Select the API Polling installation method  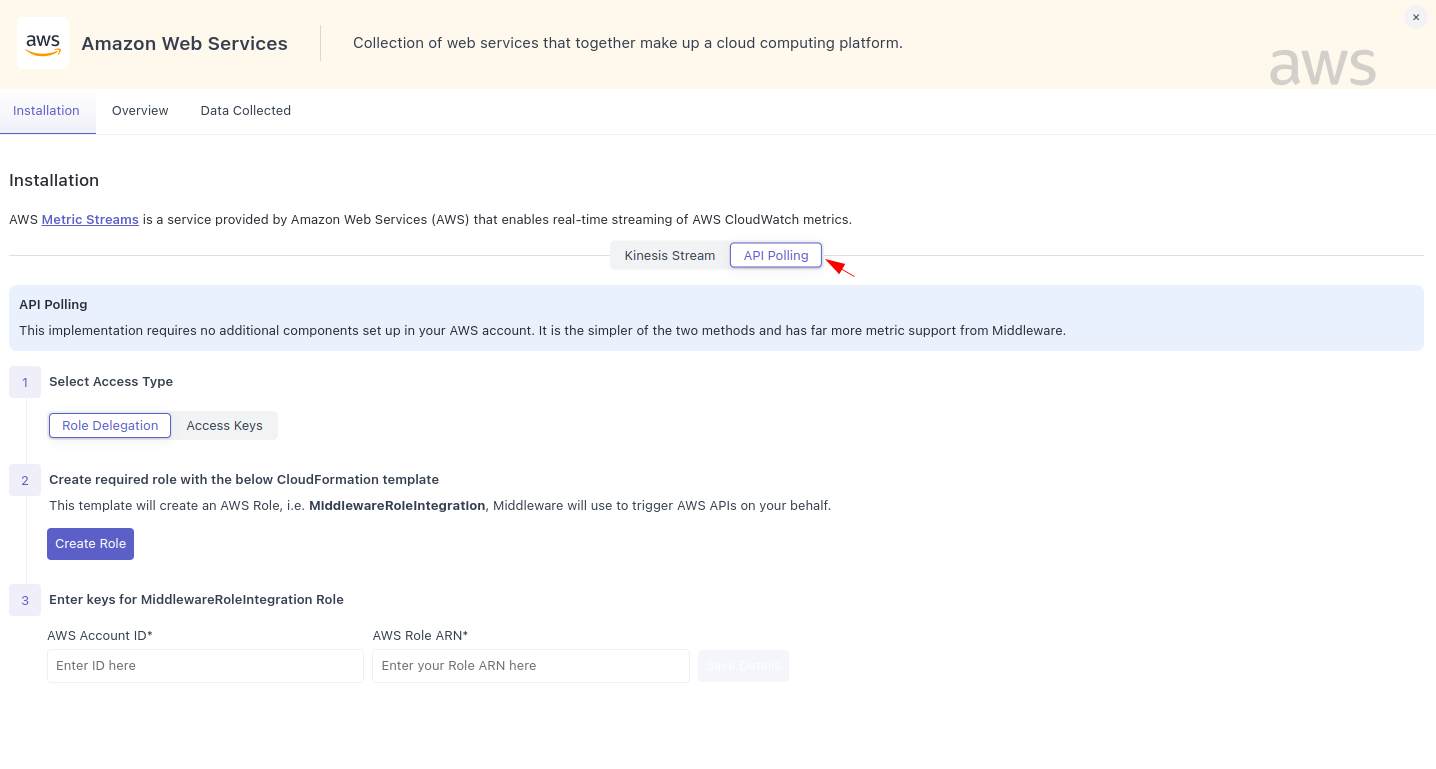776,255
